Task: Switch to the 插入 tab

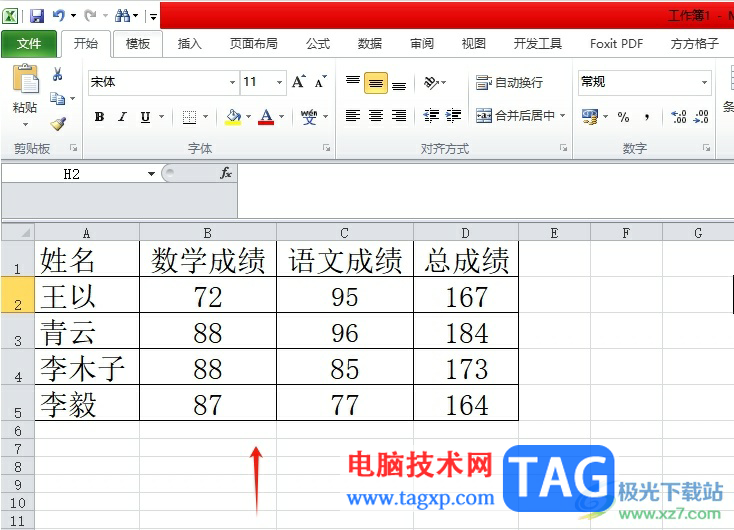Action: pyautogui.click(x=190, y=44)
